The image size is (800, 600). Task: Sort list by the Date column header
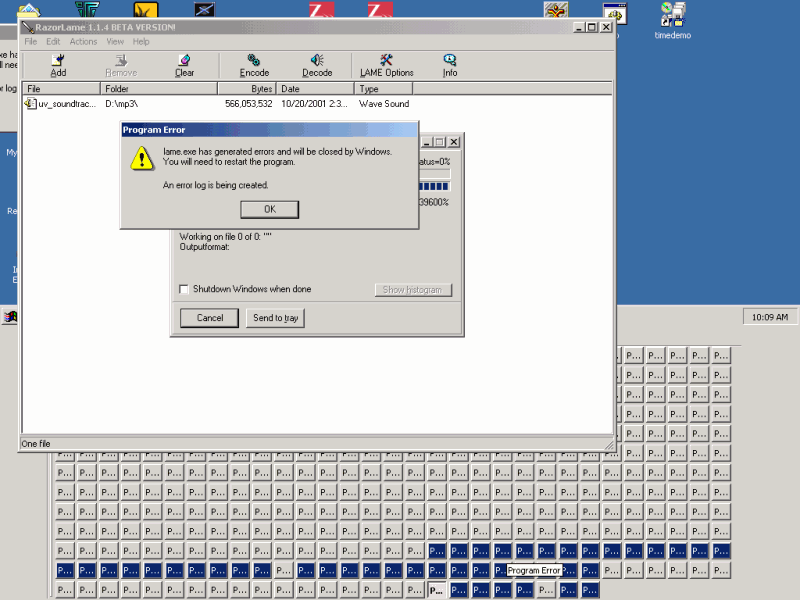(x=315, y=89)
